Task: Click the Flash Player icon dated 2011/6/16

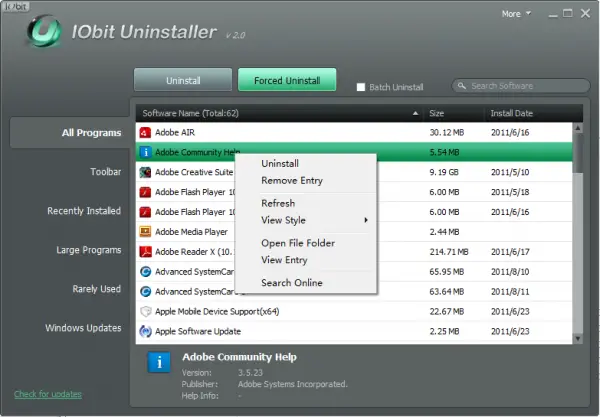Action: pyautogui.click(x=145, y=212)
